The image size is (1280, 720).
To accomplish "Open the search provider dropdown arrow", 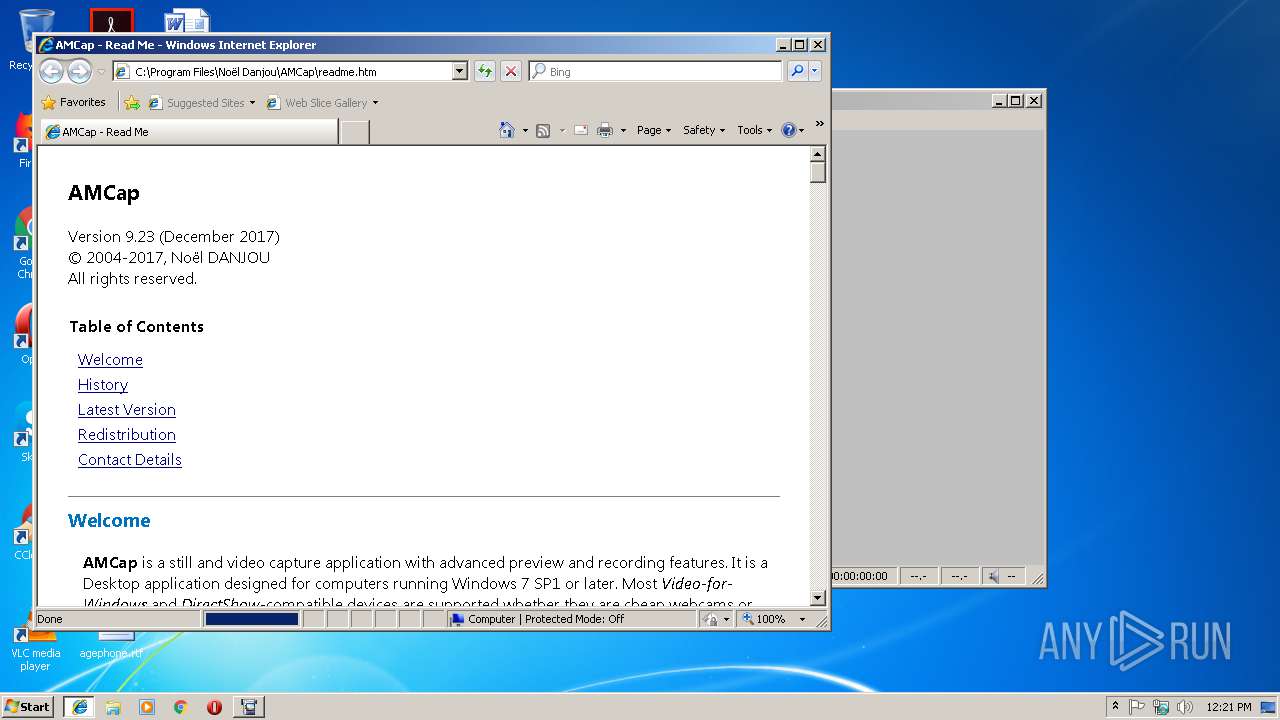I will click(x=815, y=71).
